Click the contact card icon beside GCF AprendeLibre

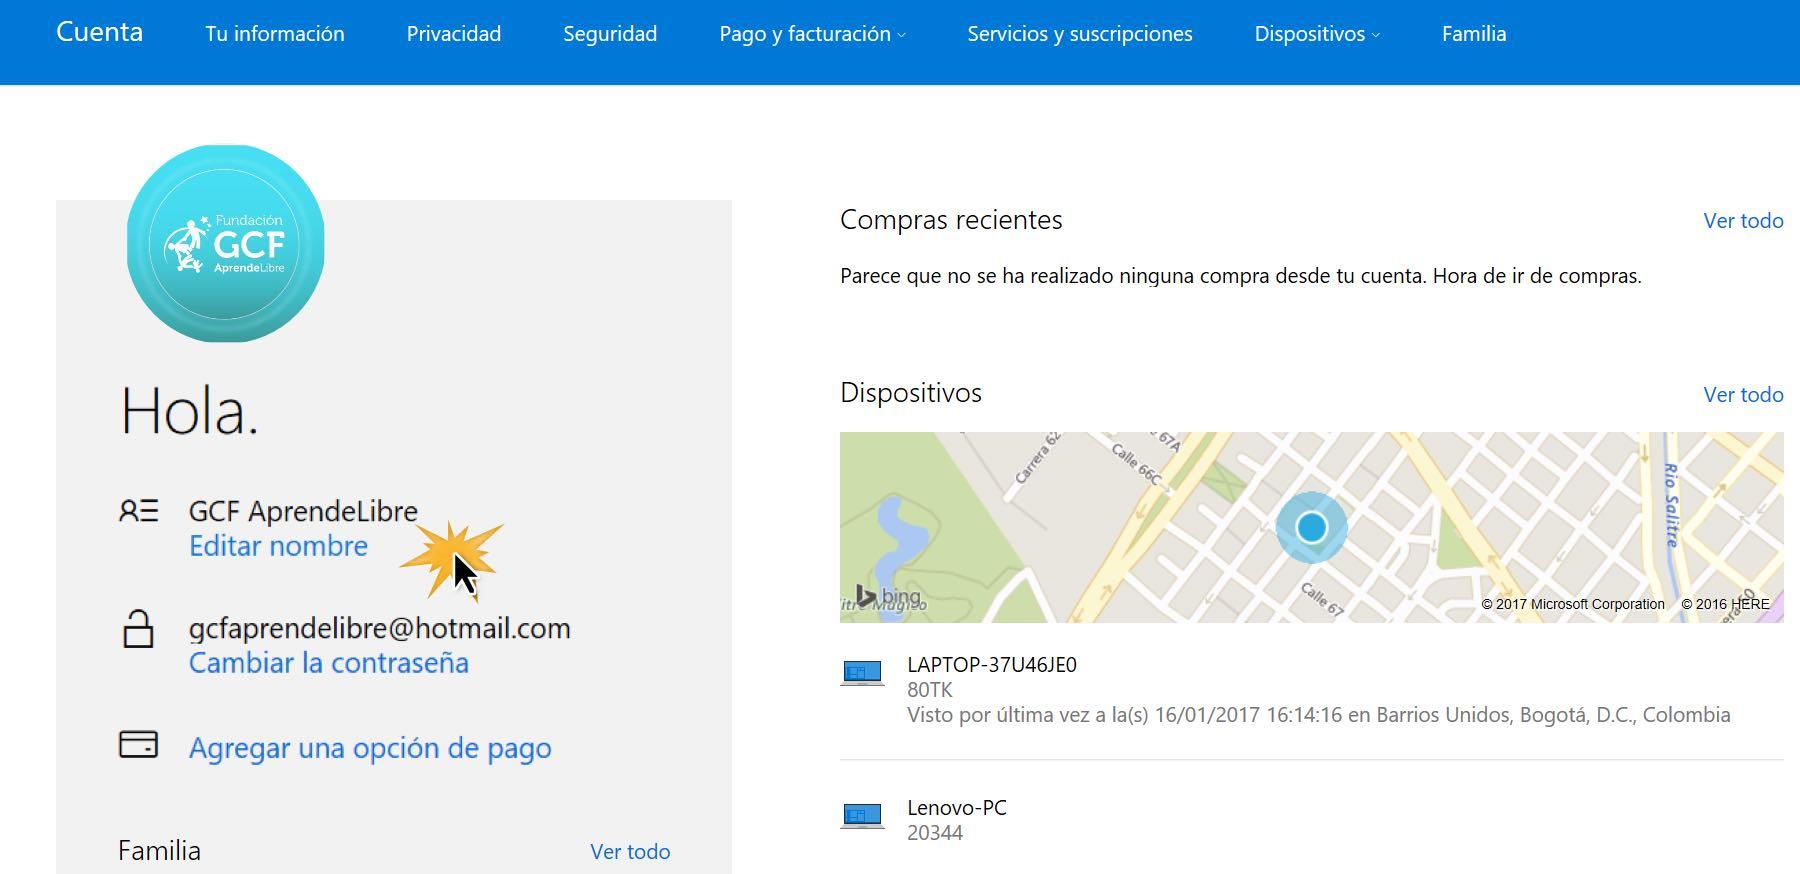139,511
